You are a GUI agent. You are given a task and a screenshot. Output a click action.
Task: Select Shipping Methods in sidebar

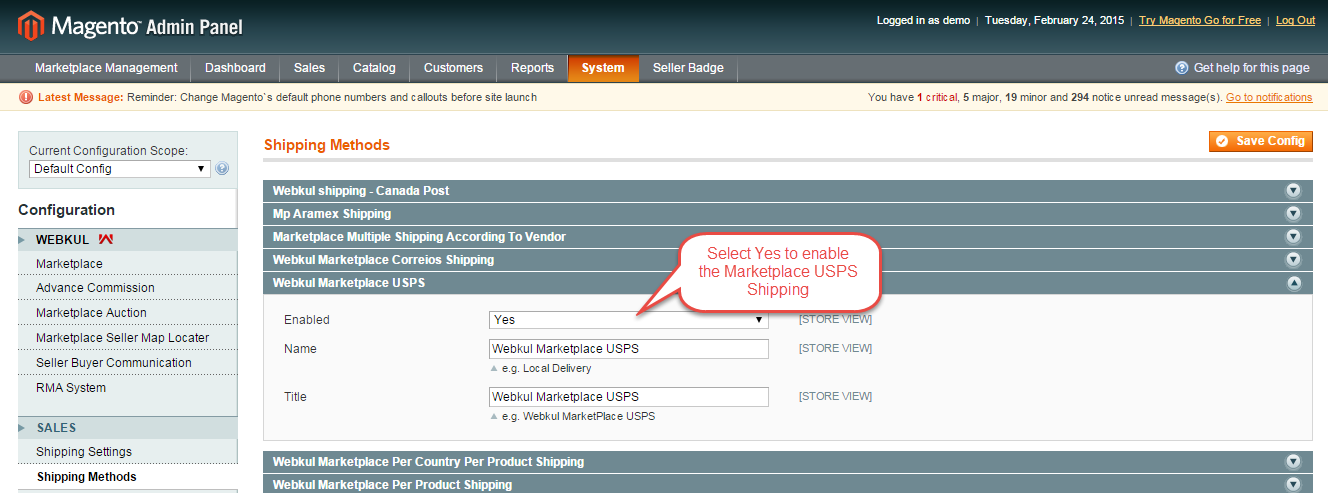click(x=128, y=477)
